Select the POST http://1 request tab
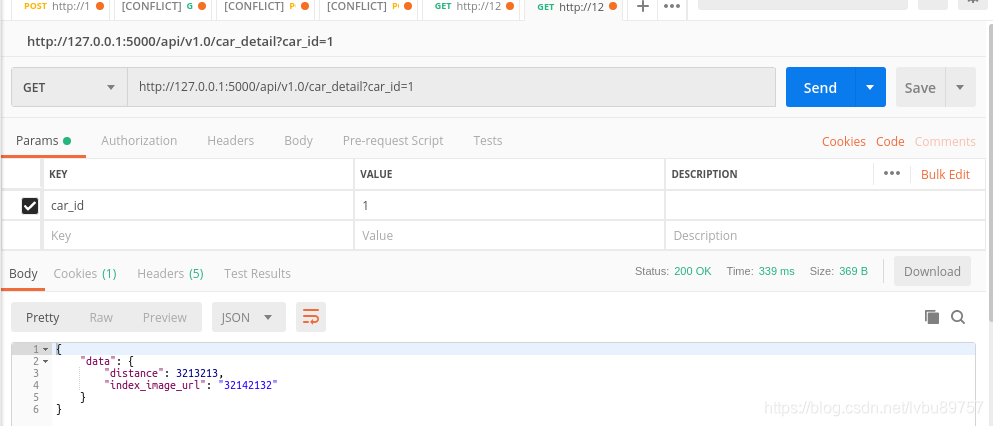Screen dimensions: 993x426 pyautogui.click(x=63, y=7)
